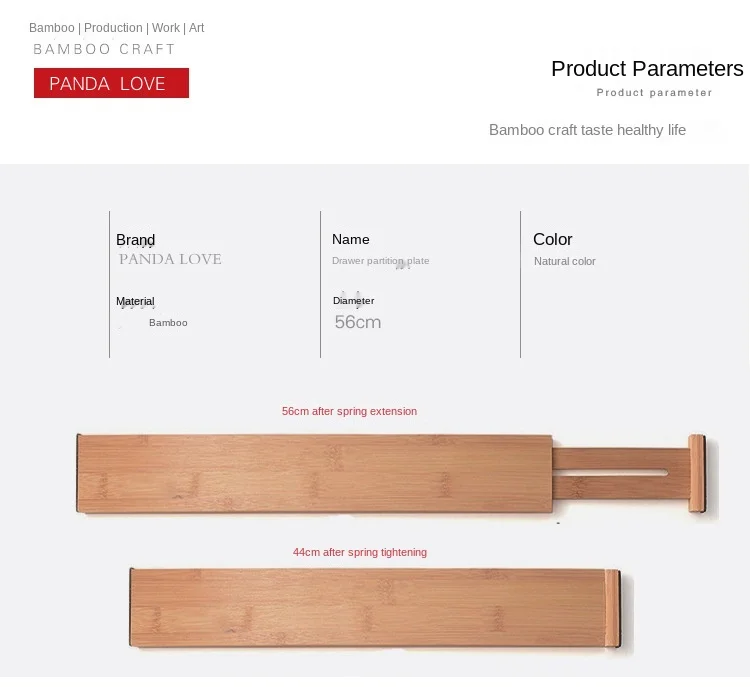Click the Color label

point(553,240)
